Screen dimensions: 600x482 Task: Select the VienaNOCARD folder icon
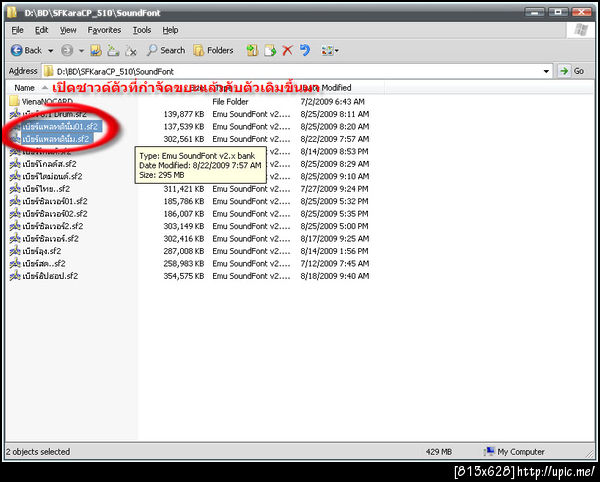[x=14, y=101]
